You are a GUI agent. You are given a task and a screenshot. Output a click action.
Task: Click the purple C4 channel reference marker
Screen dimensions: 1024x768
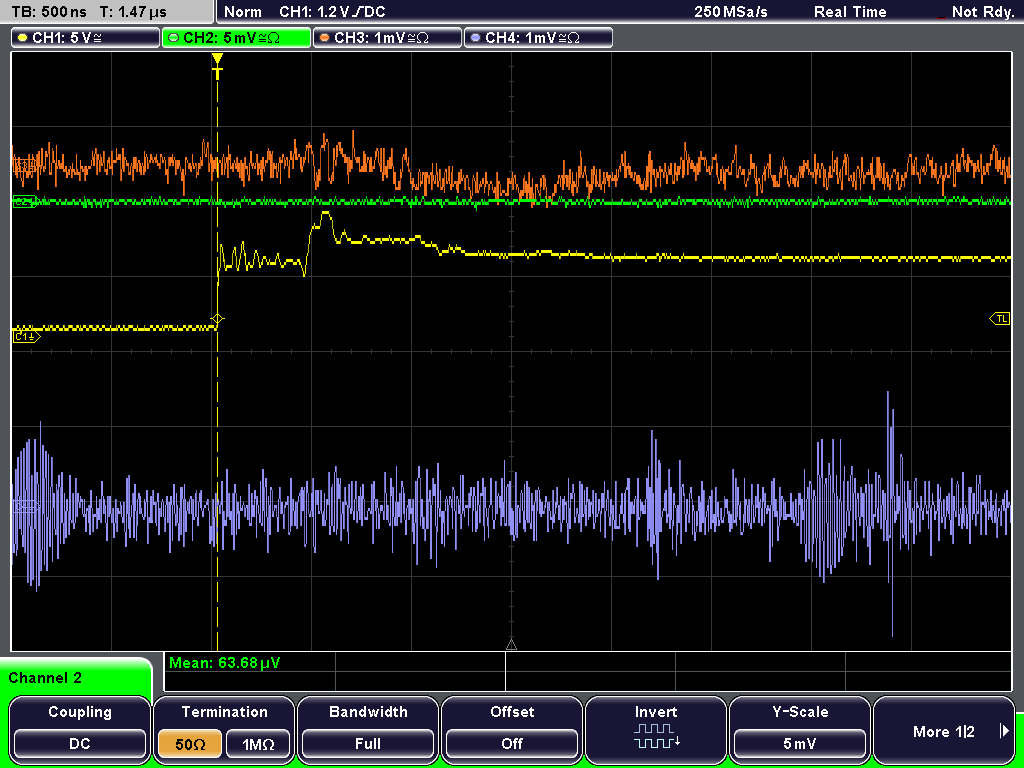click(x=25, y=506)
